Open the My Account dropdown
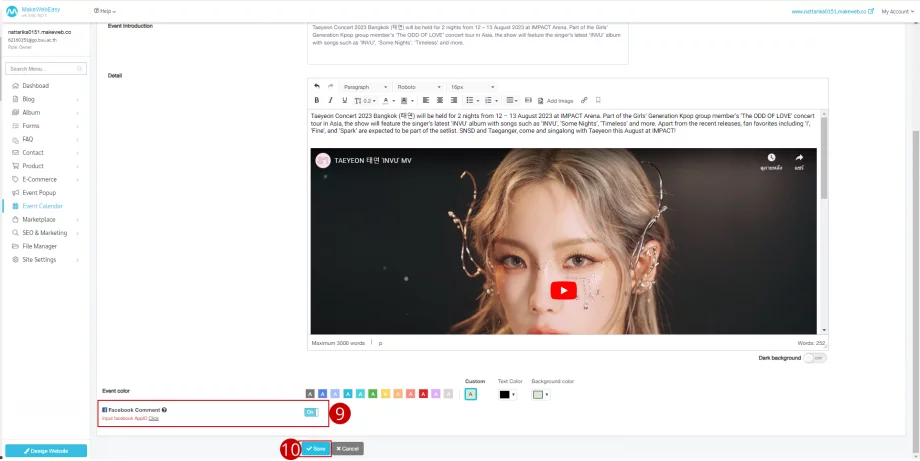Viewport: 920px width, 461px height. coord(898,11)
